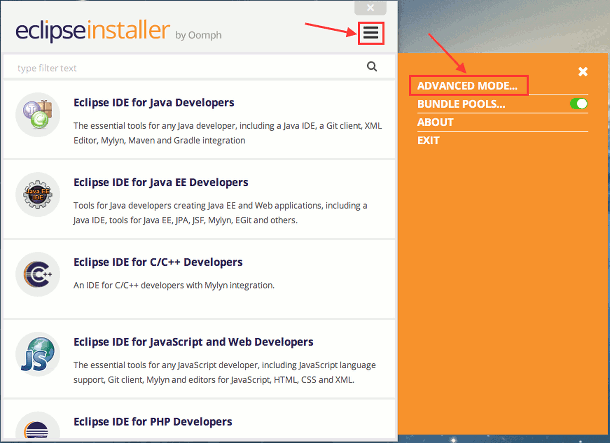Click the Java EE IDE gear icon
610x443 pixels.
38,194
